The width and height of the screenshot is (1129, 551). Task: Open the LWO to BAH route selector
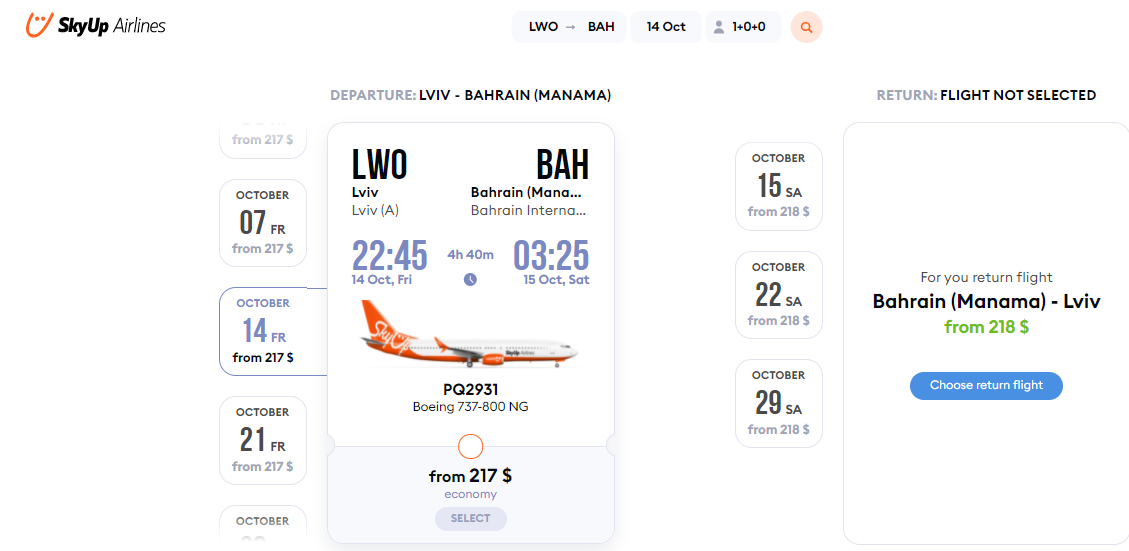[x=569, y=27]
